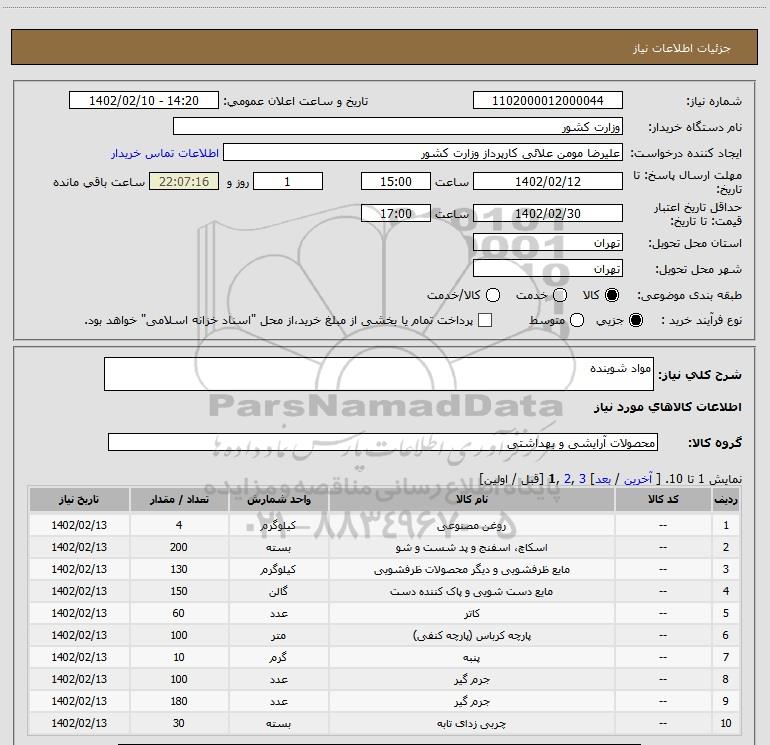Open the بعد (next) page link
Screen dimensions: 770x745
603,479
